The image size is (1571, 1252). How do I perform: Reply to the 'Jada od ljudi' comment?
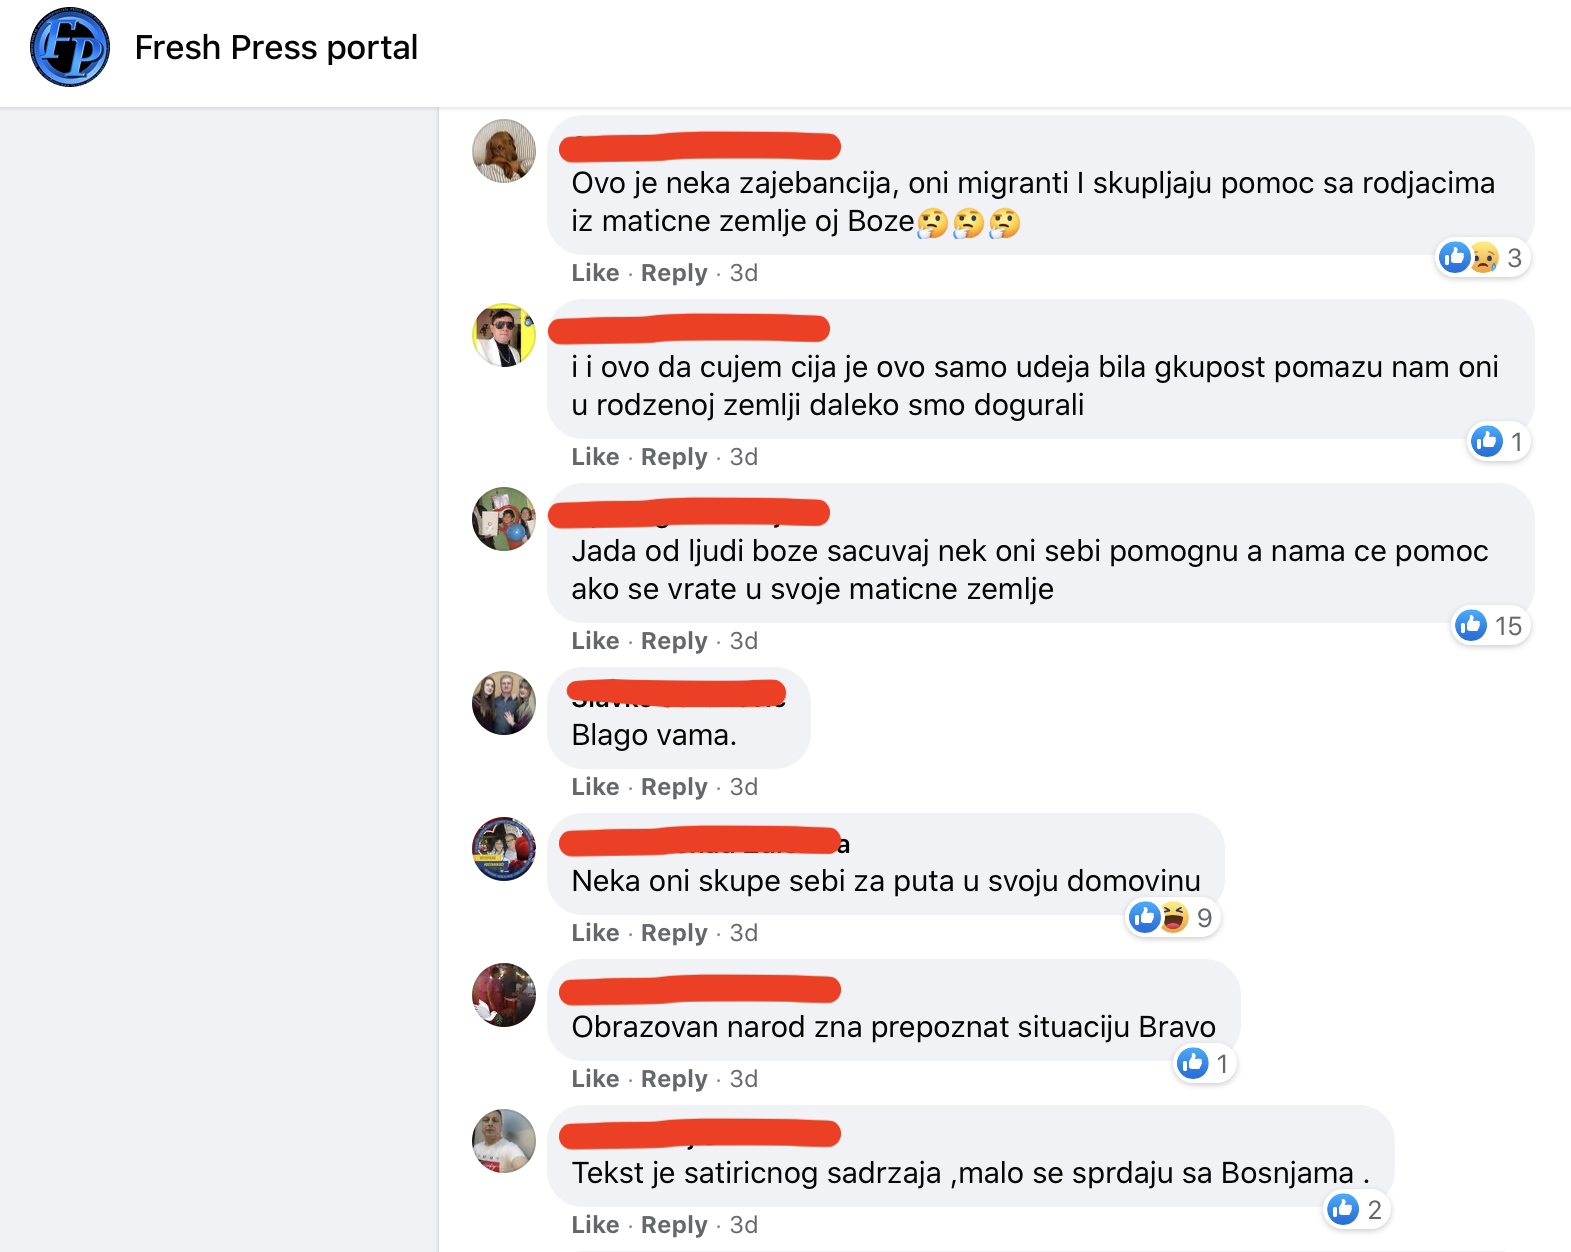pos(674,641)
